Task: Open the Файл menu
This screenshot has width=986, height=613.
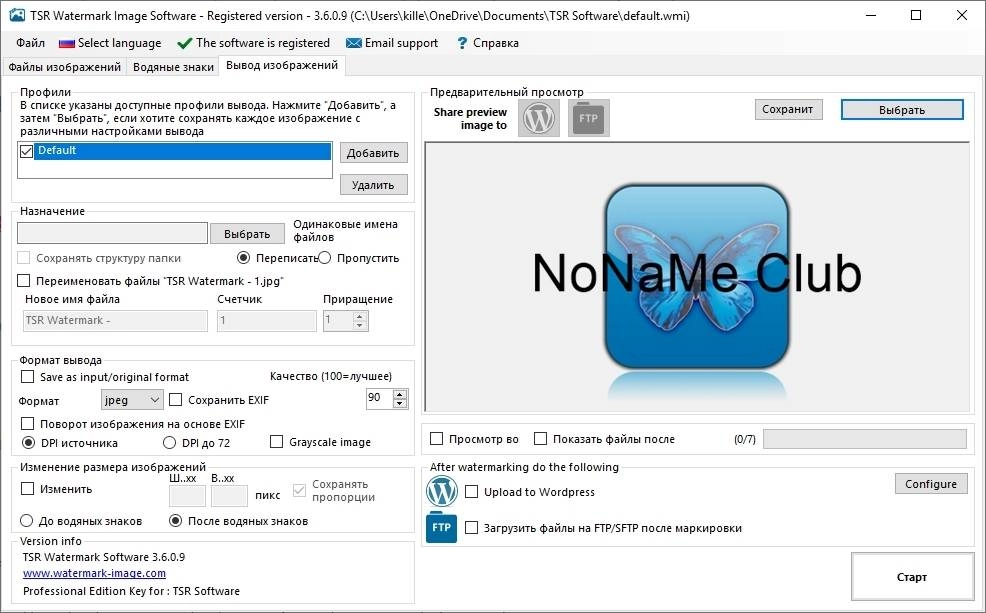Action: pos(30,43)
